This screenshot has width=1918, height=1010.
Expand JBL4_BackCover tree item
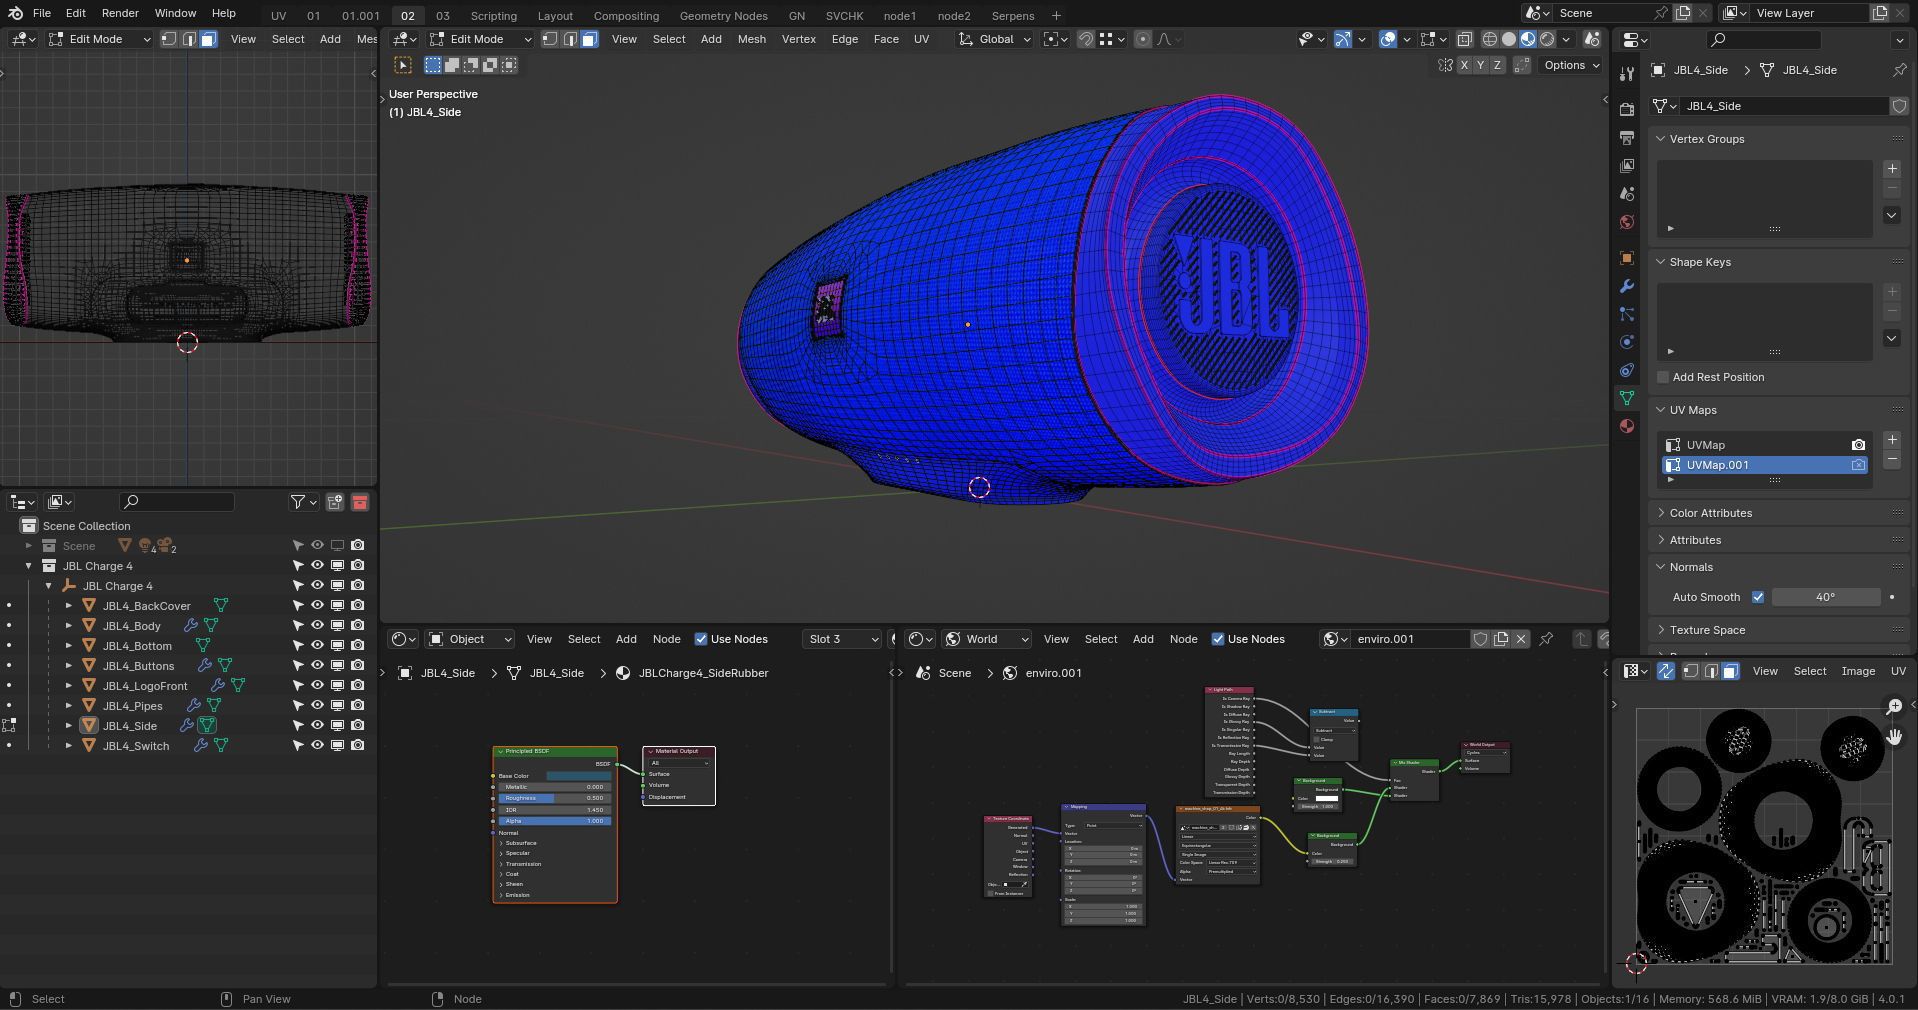pyautogui.click(x=69, y=606)
